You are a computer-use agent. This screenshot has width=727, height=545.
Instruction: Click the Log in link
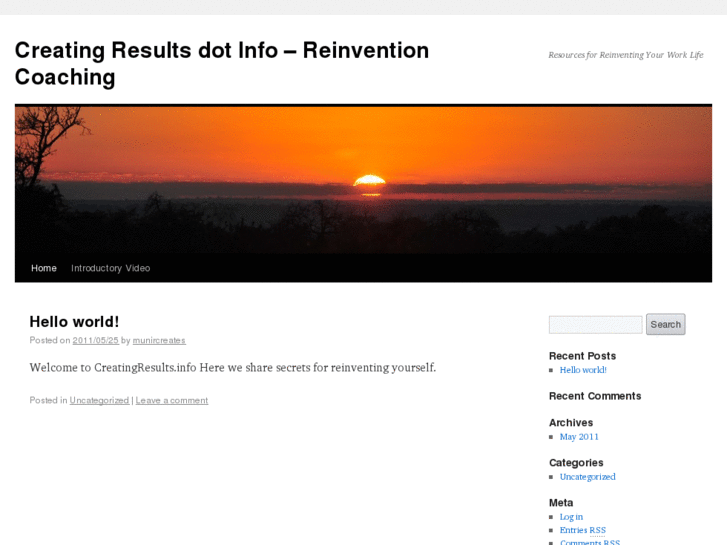click(571, 517)
